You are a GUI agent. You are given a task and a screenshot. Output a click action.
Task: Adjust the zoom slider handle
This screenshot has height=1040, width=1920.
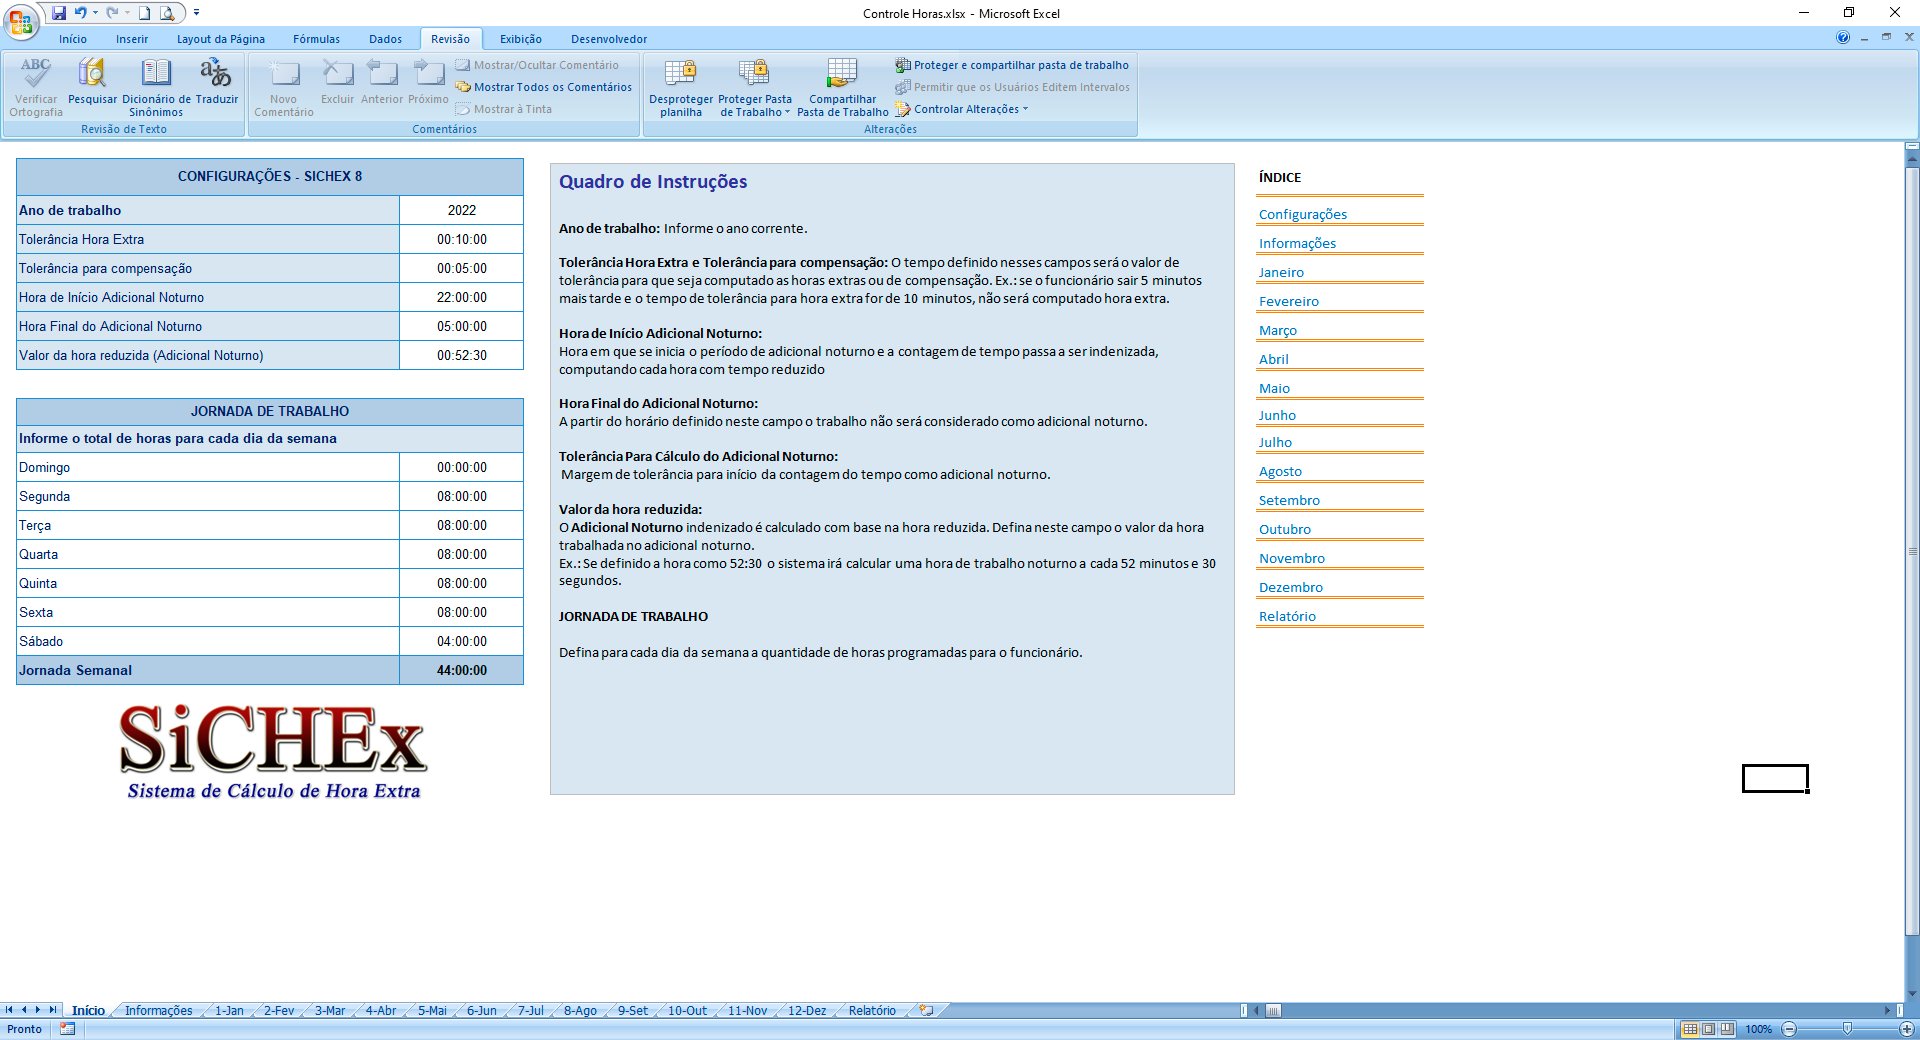[1847, 1029]
